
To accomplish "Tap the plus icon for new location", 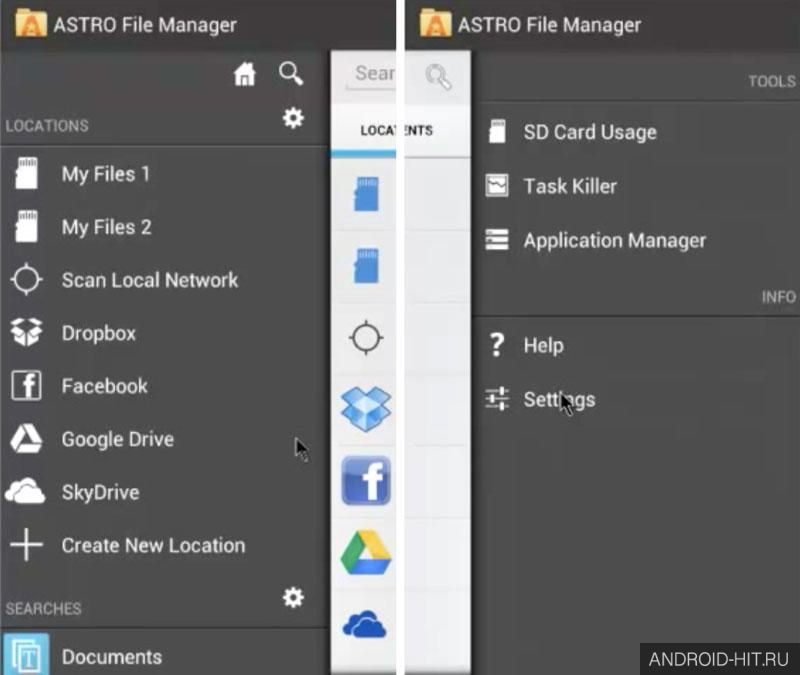I will tap(27, 544).
